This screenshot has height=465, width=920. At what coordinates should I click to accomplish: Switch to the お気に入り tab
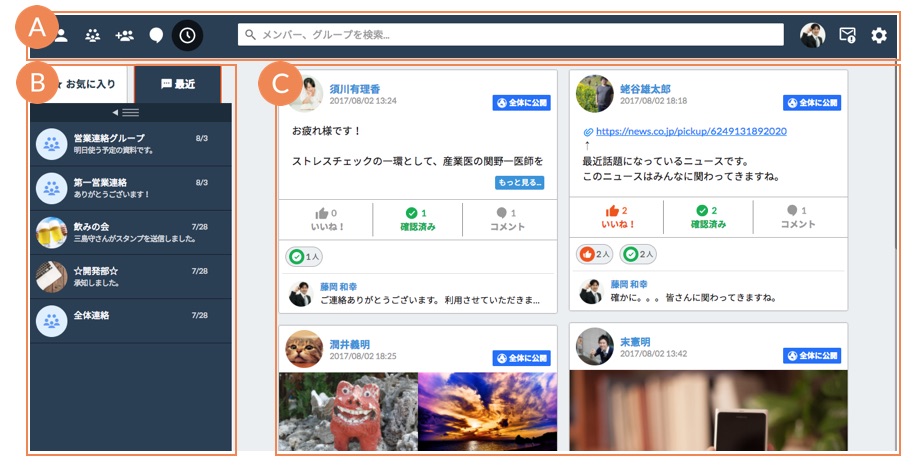(83, 85)
